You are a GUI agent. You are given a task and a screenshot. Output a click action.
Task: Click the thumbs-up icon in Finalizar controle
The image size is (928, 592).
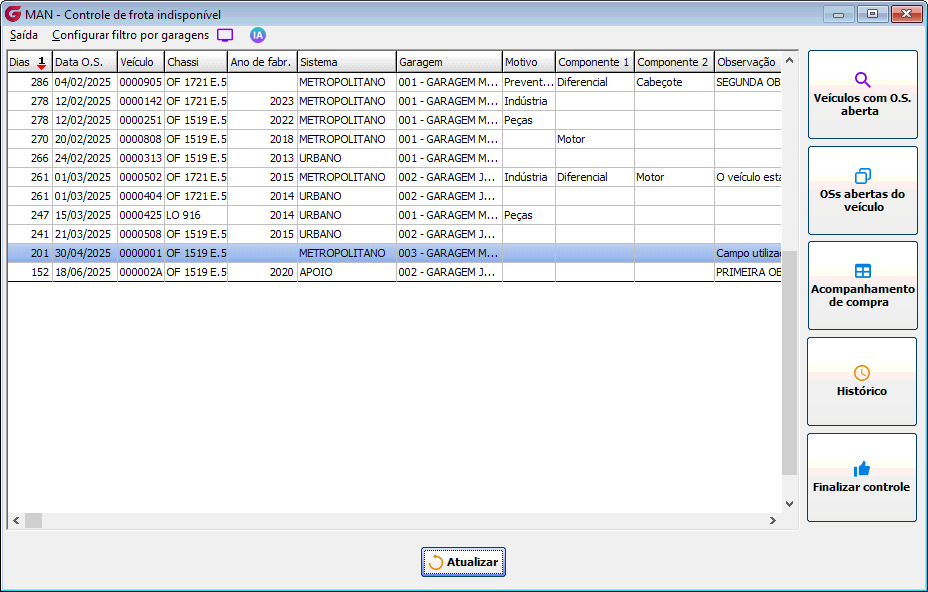[862, 469]
